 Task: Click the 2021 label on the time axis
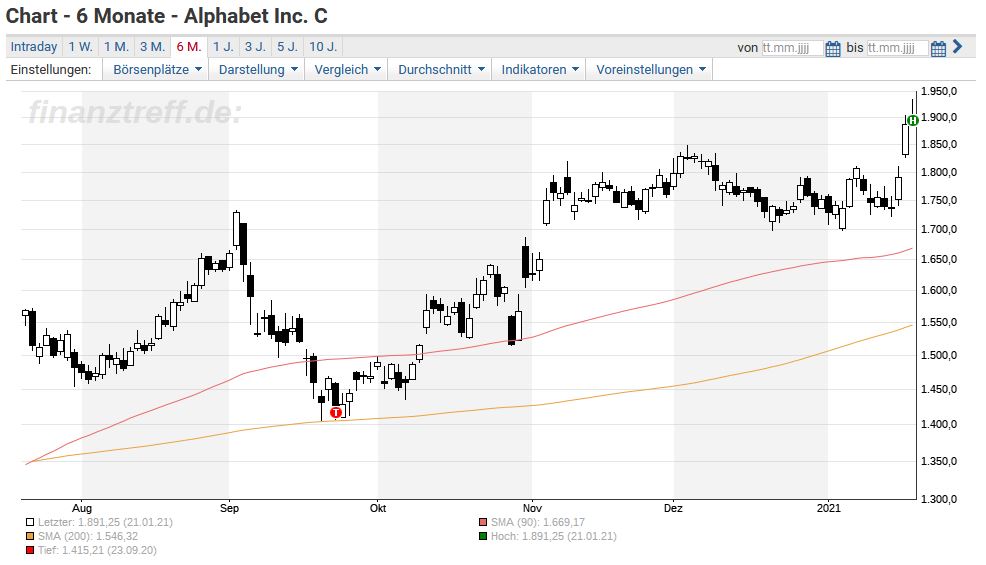click(829, 508)
